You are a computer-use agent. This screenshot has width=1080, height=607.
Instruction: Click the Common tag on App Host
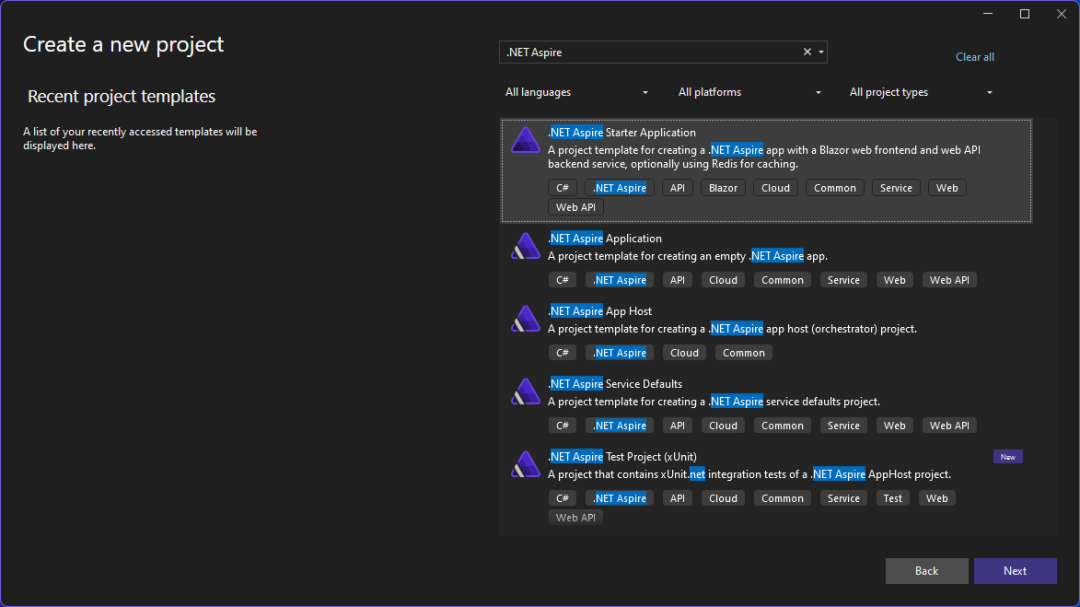pyautogui.click(x=743, y=353)
